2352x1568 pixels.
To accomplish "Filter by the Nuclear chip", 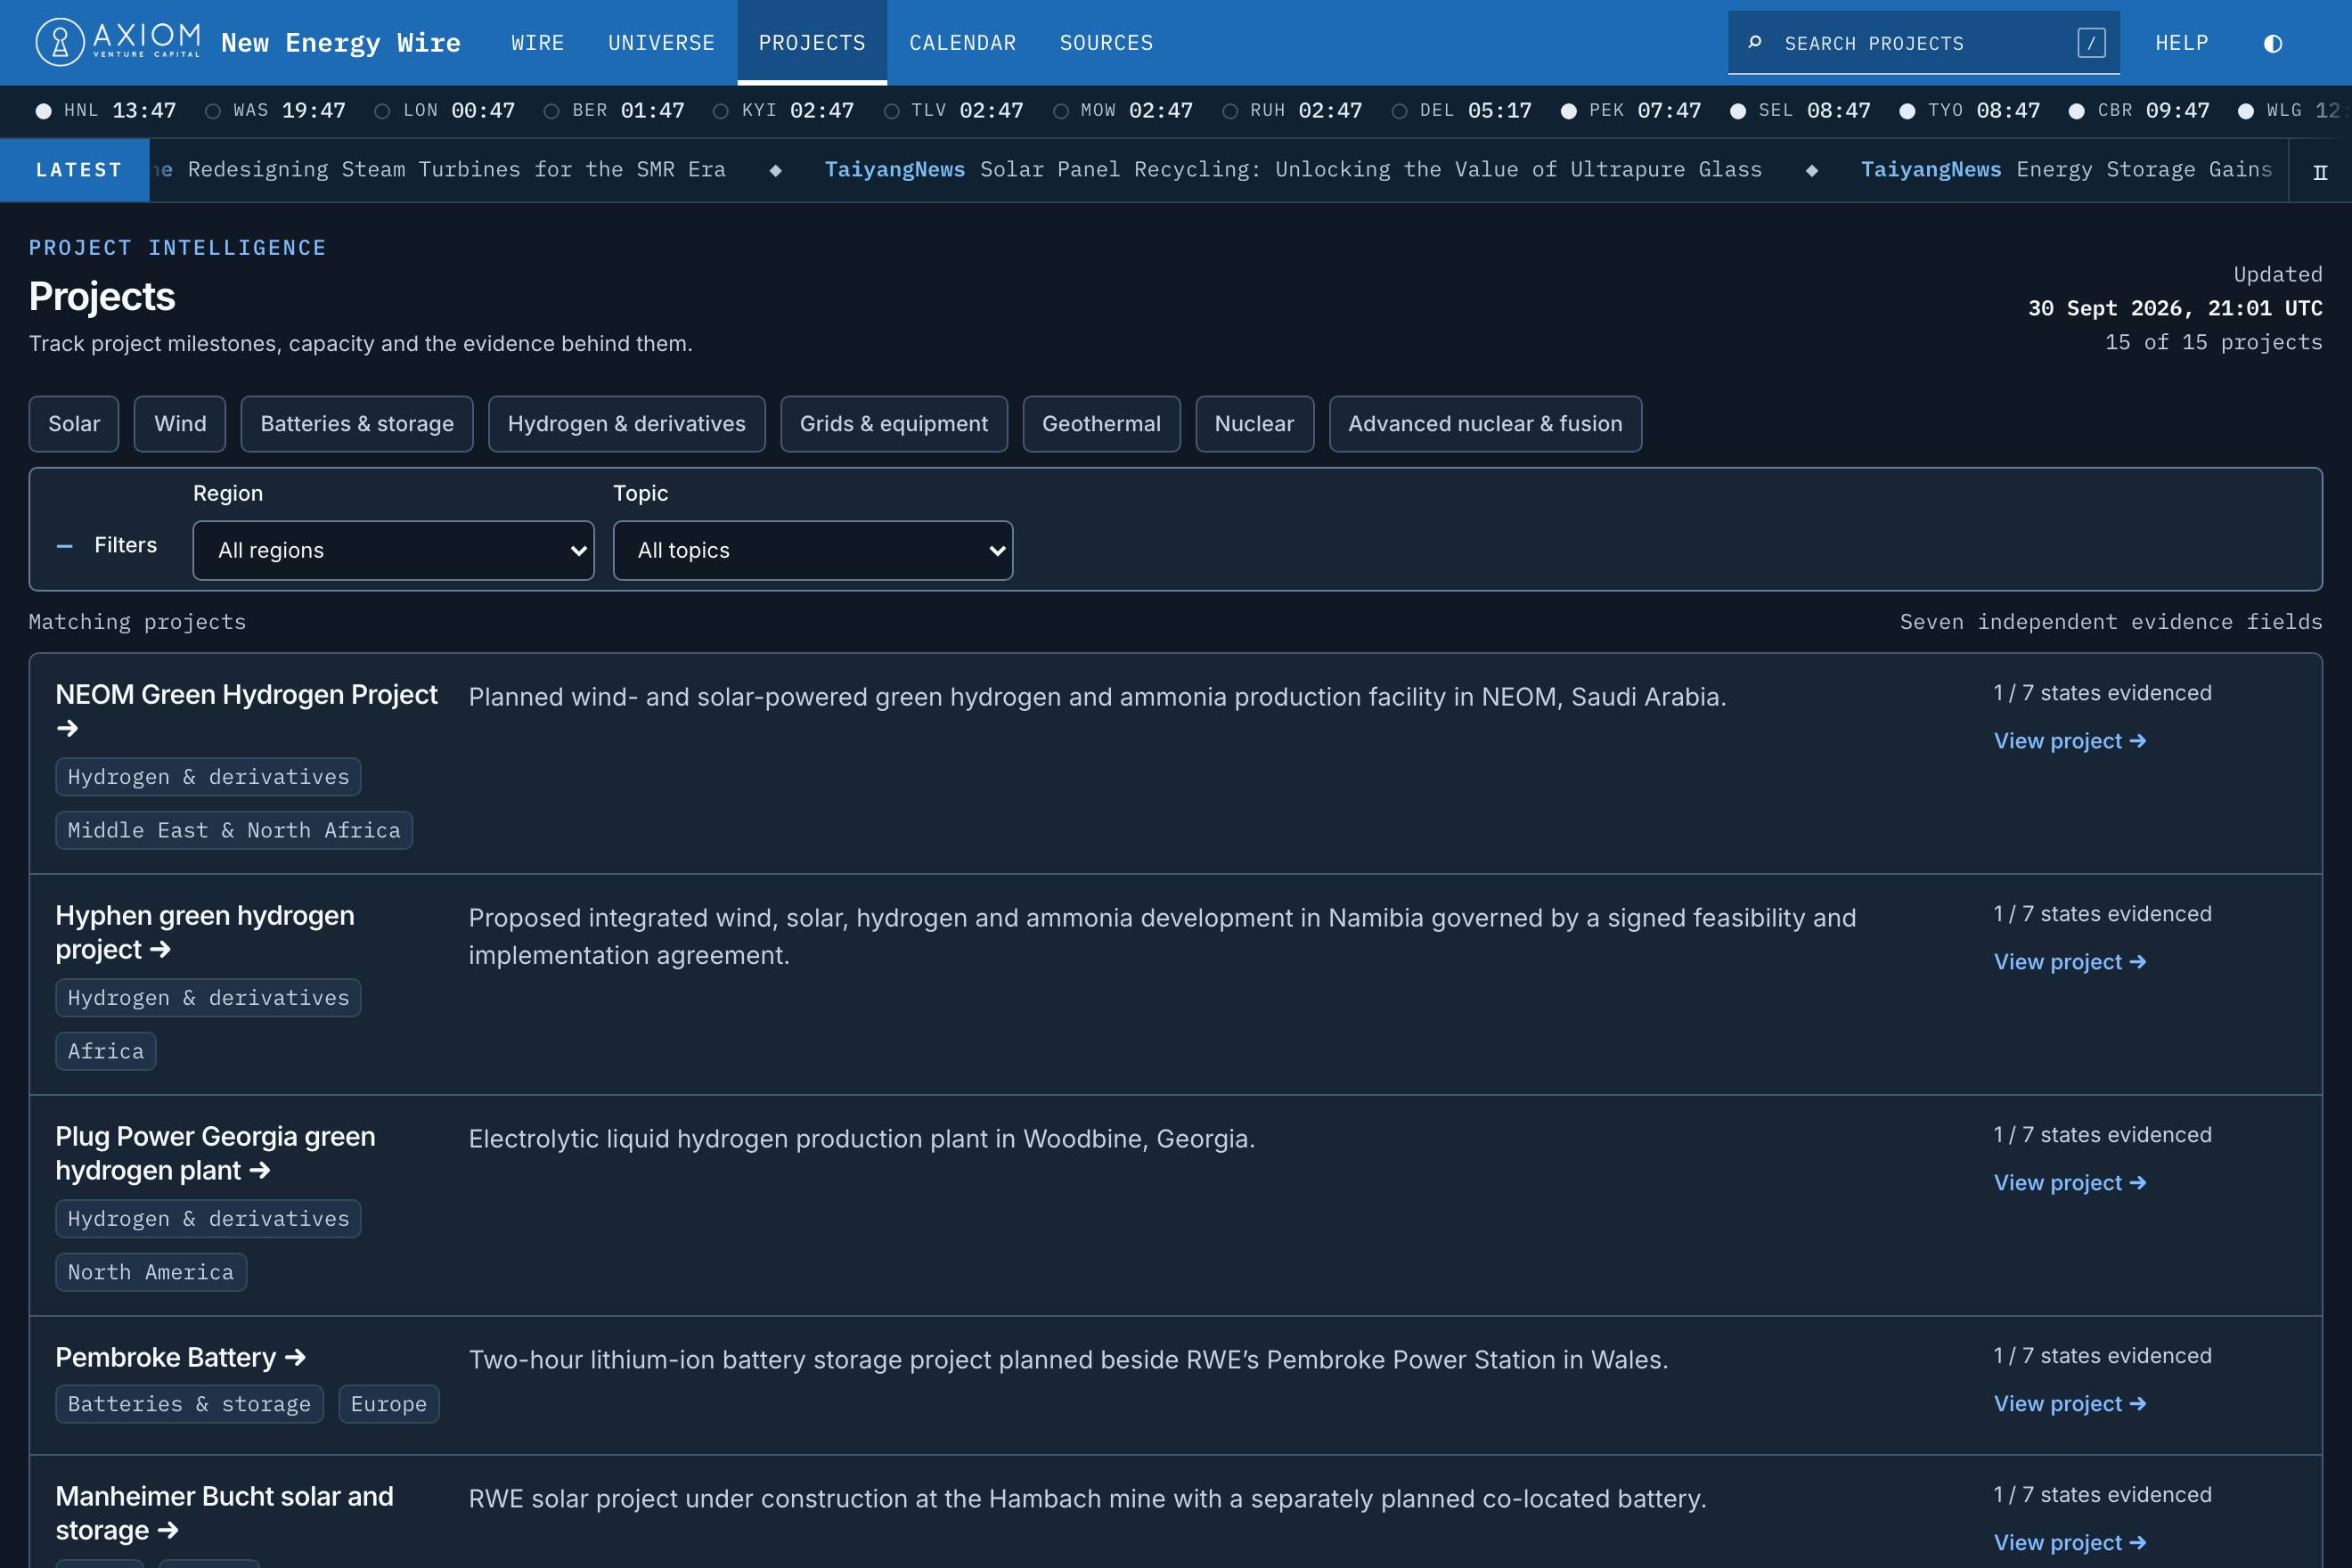I will [1254, 424].
